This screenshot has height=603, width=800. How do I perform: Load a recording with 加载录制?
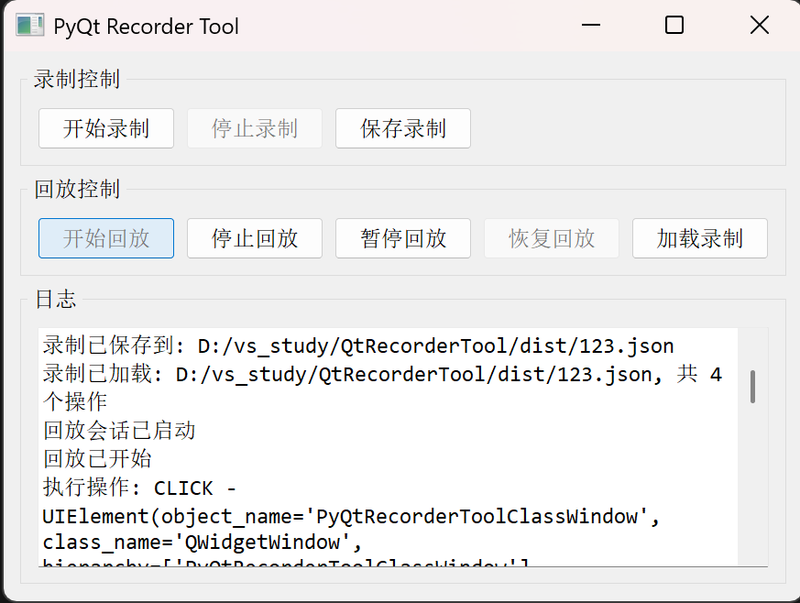[699, 238]
